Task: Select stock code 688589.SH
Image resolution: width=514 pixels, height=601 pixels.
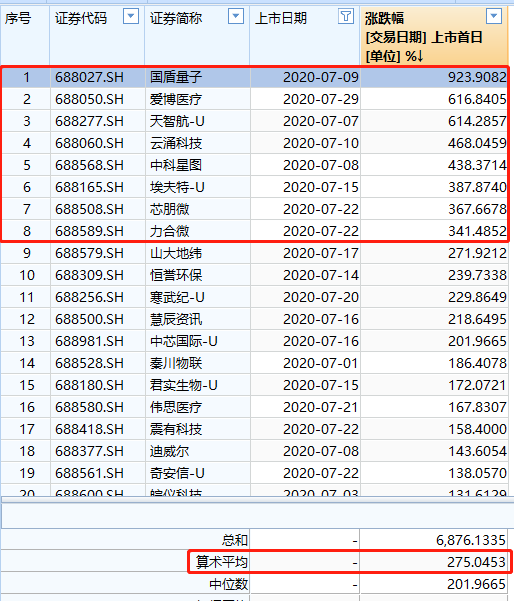Action: (x=89, y=231)
